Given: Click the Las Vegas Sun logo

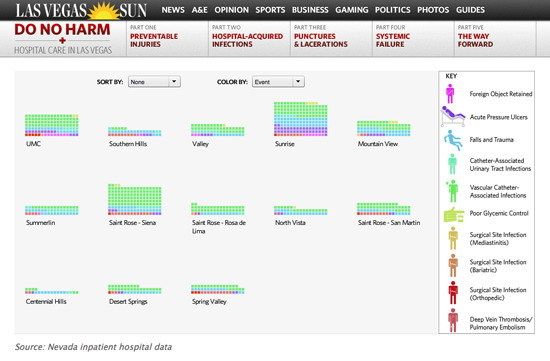Looking at the screenshot, I should tap(81, 10).
